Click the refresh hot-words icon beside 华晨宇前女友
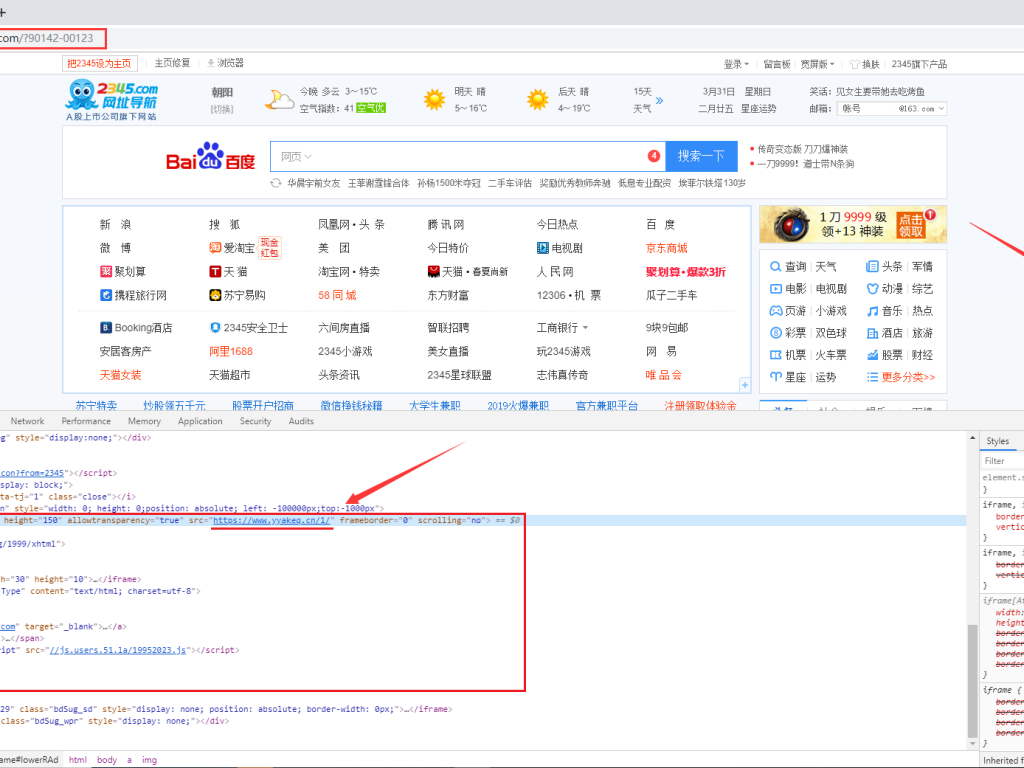 [276, 184]
